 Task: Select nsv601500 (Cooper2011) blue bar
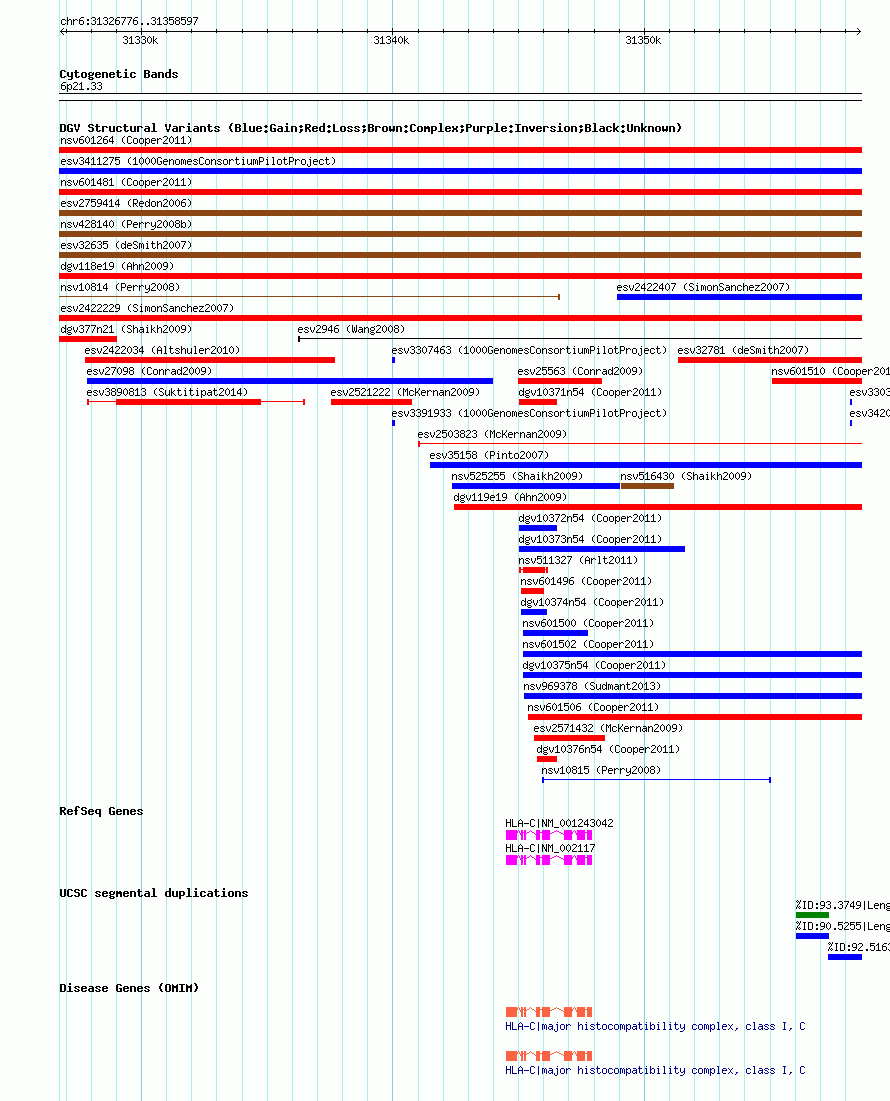tap(555, 635)
